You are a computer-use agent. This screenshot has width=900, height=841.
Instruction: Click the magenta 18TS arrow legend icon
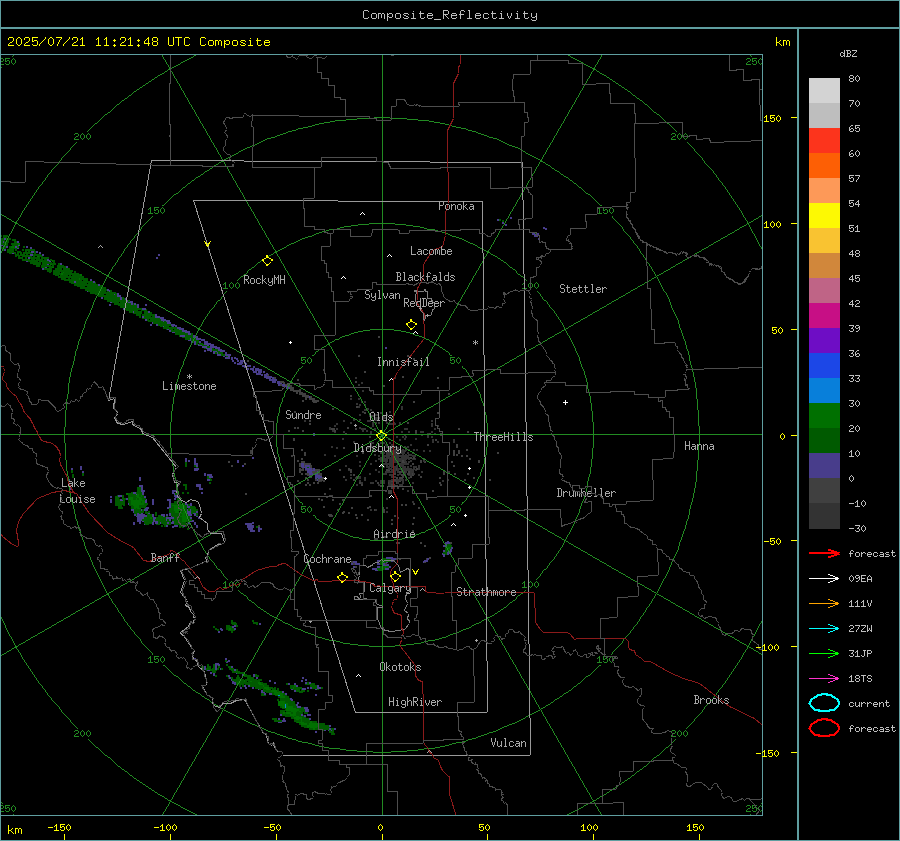(x=824, y=679)
